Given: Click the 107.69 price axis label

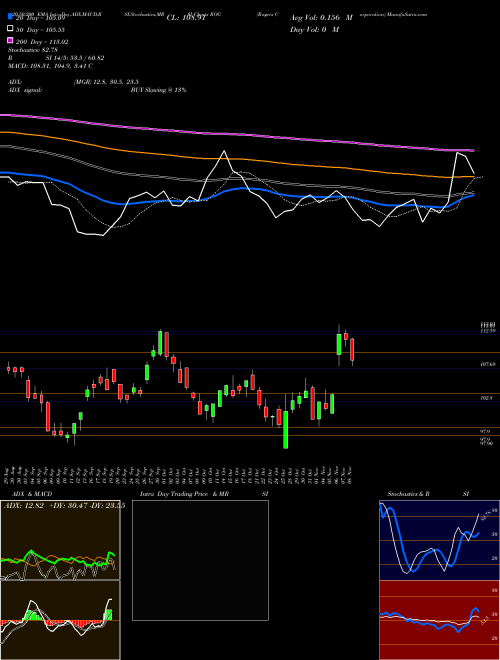Looking at the screenshot, I should click(x=488, y=364).
